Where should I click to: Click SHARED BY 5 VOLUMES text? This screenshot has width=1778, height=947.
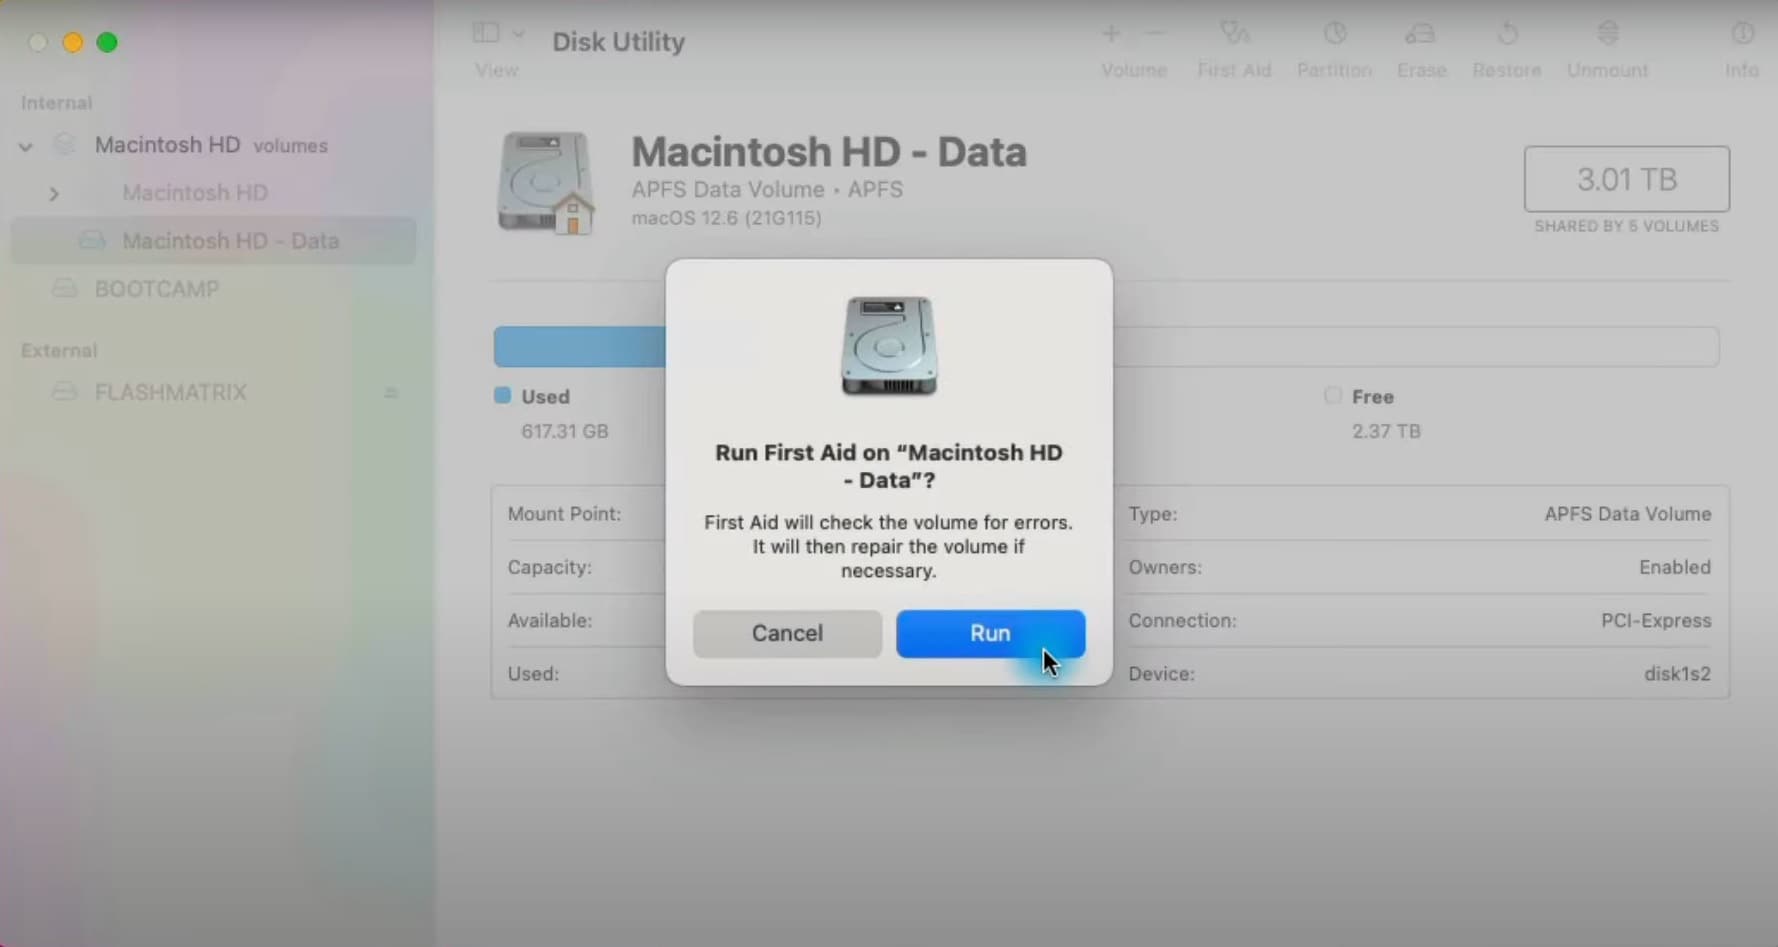click(1627, 227)
